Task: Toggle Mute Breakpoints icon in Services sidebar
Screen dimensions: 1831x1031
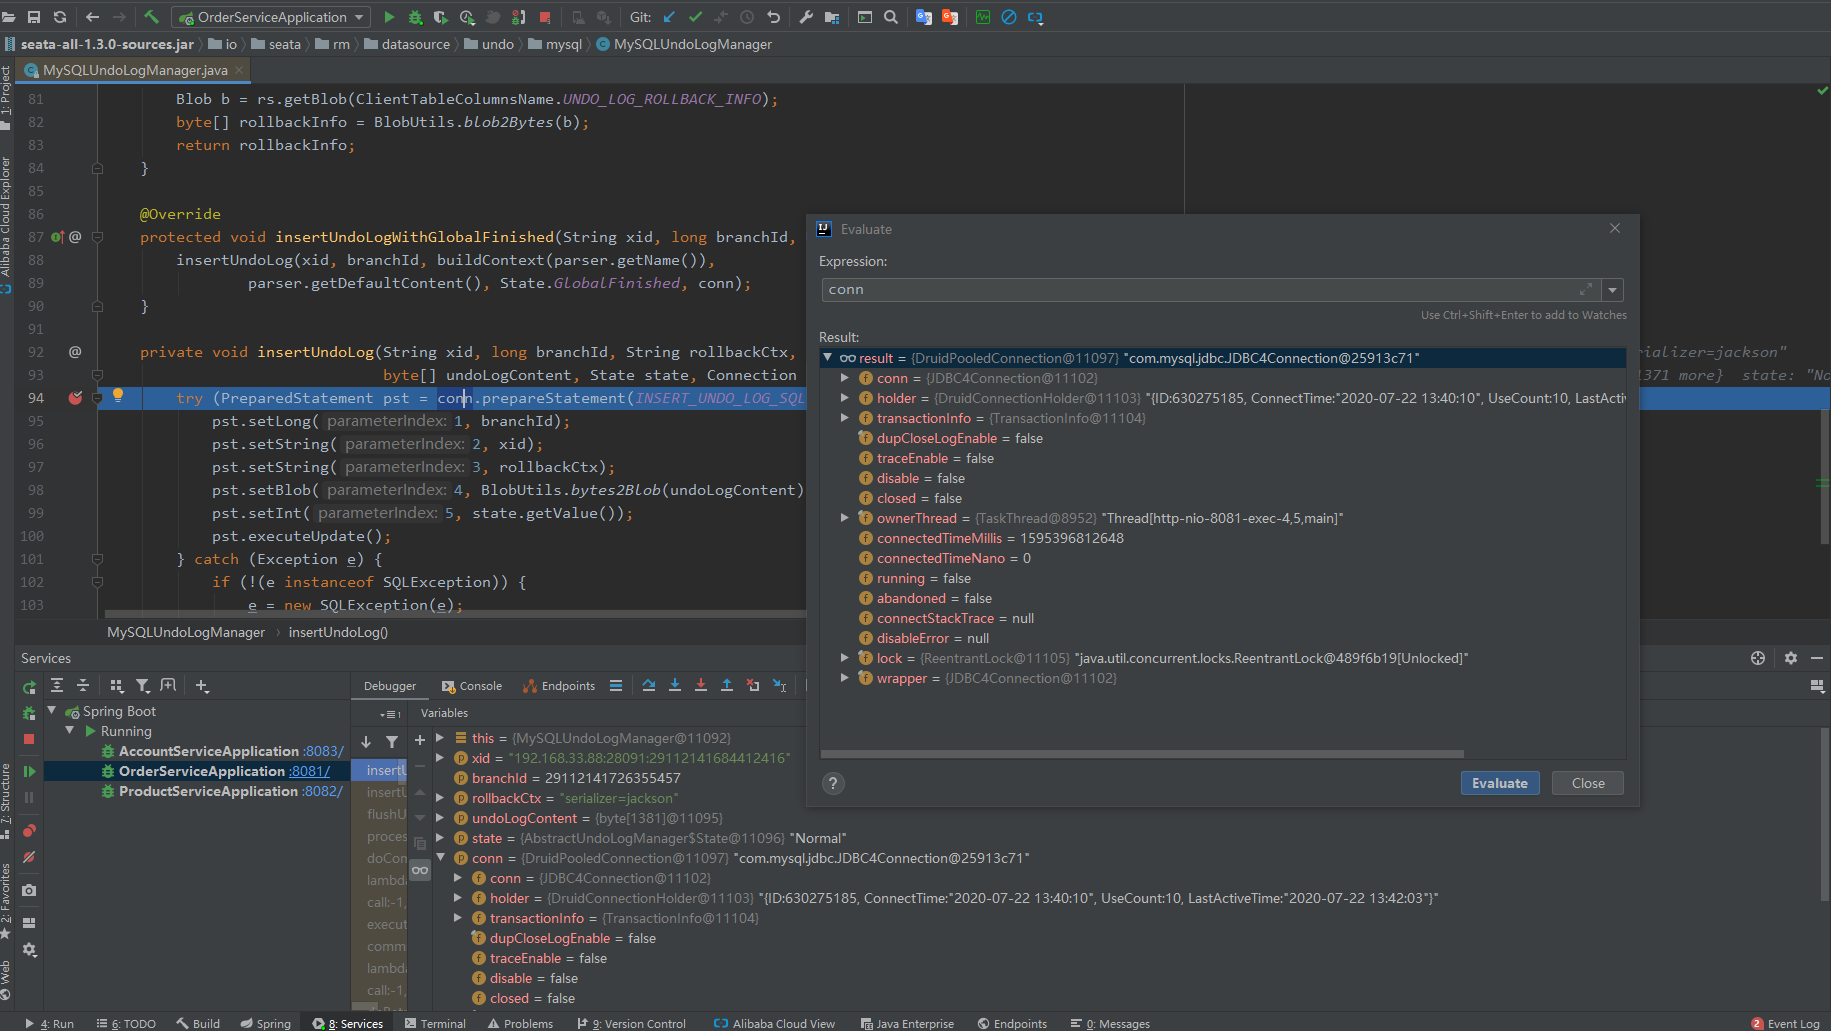Action: (x=29, y=857)
